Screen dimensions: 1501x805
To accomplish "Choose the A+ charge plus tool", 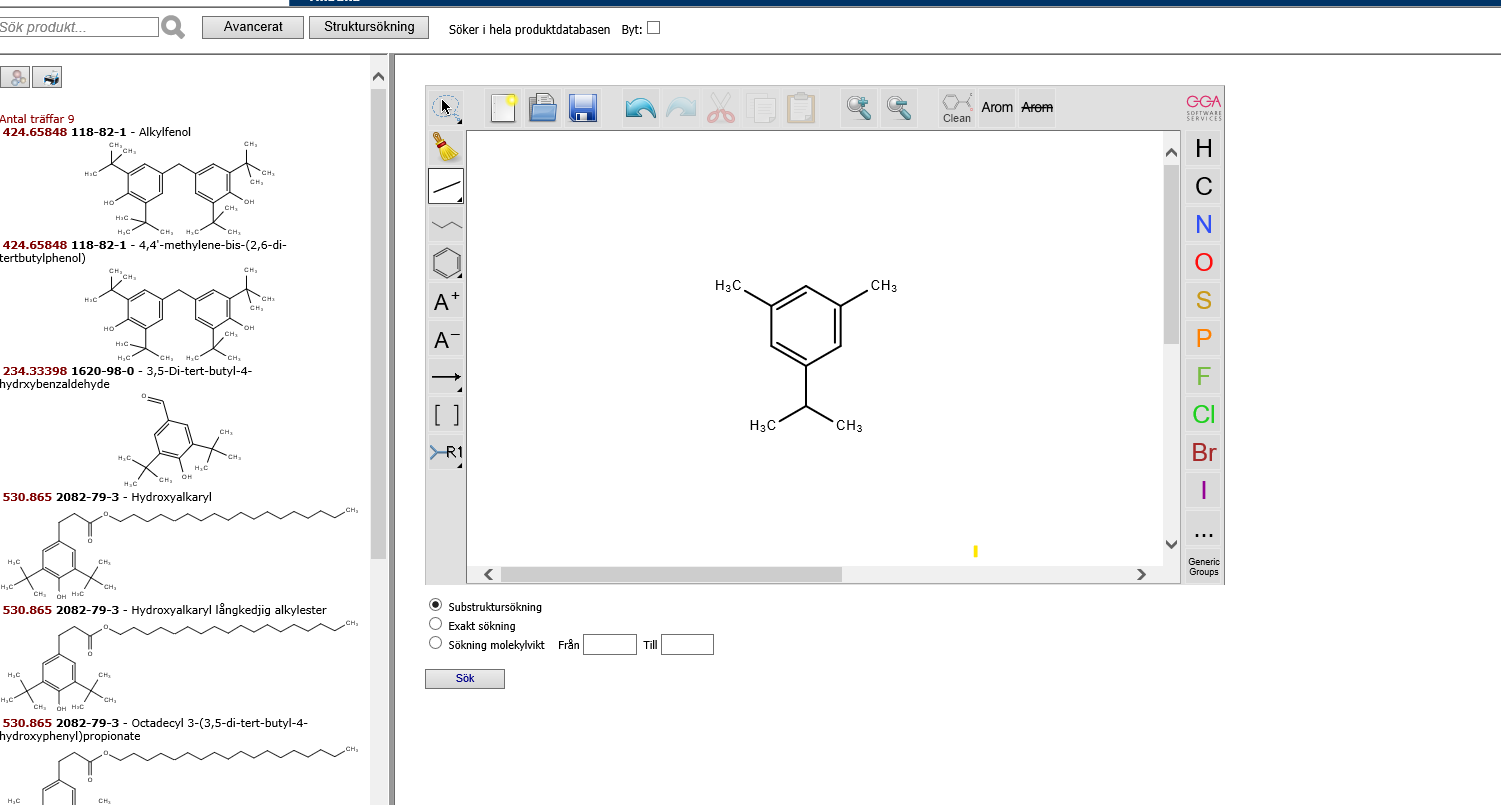I will click(x=446, y=301).
